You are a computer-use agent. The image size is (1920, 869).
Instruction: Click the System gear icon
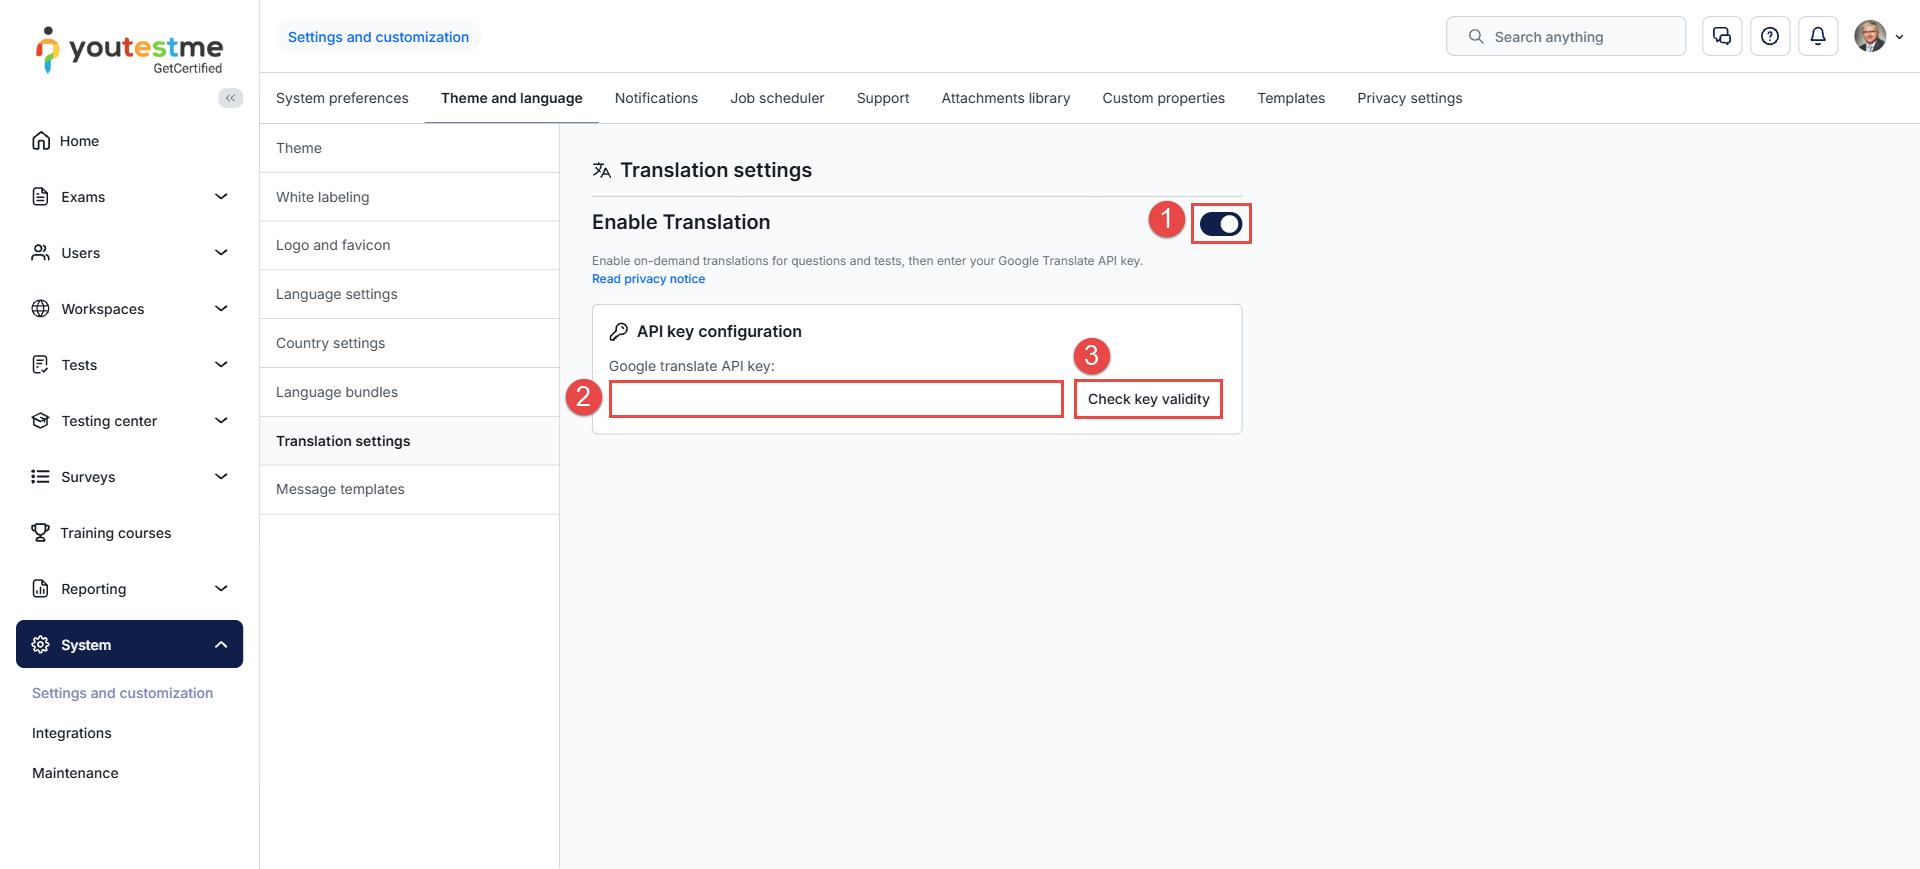[x=41, y=645]
